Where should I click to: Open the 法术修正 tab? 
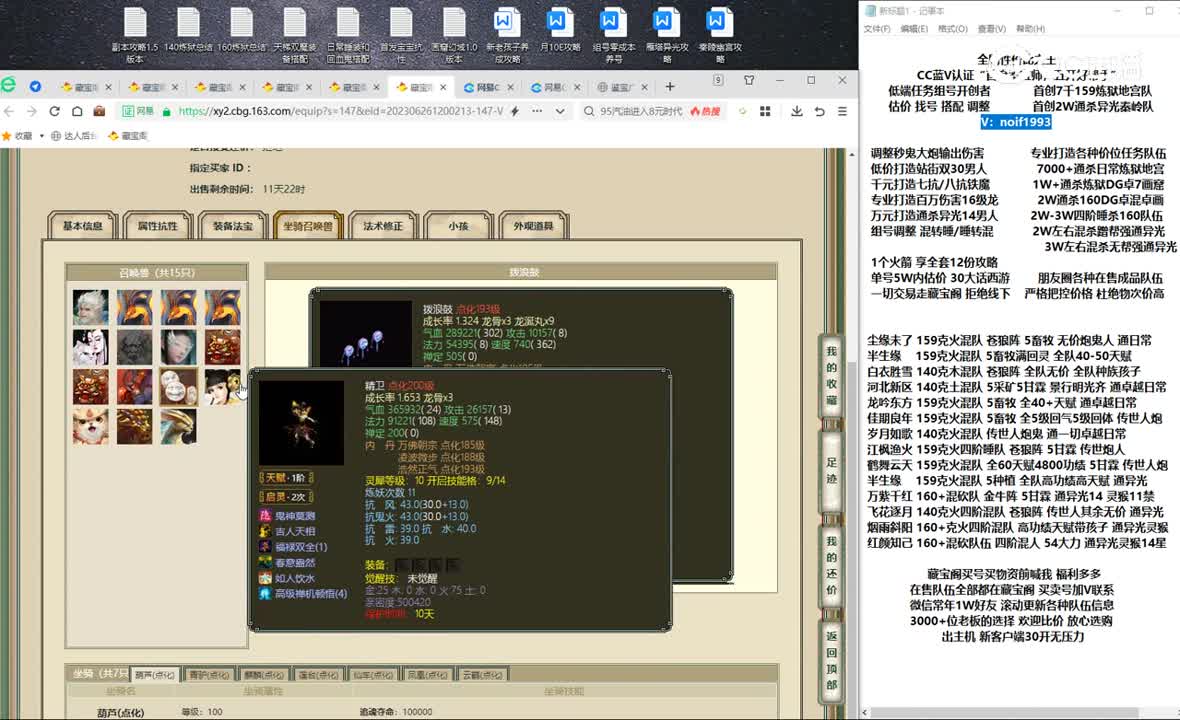click(x=383, y=226)
